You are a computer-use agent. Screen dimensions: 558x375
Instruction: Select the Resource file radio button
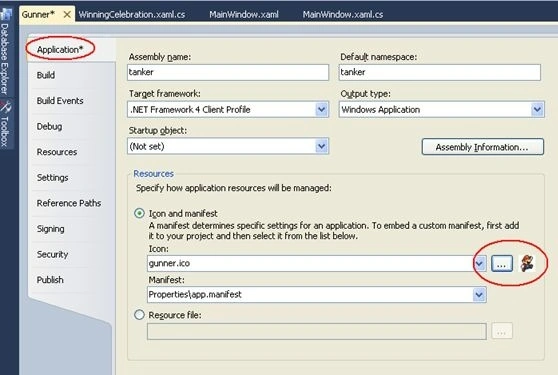click(139, 315)
